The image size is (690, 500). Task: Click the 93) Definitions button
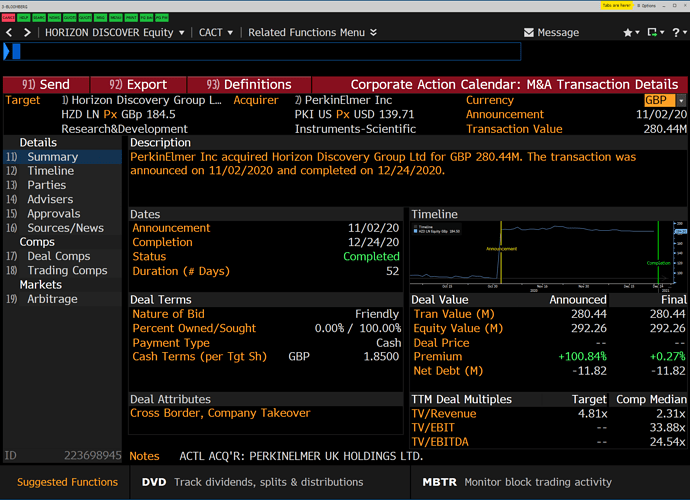(x=249, y=85)
